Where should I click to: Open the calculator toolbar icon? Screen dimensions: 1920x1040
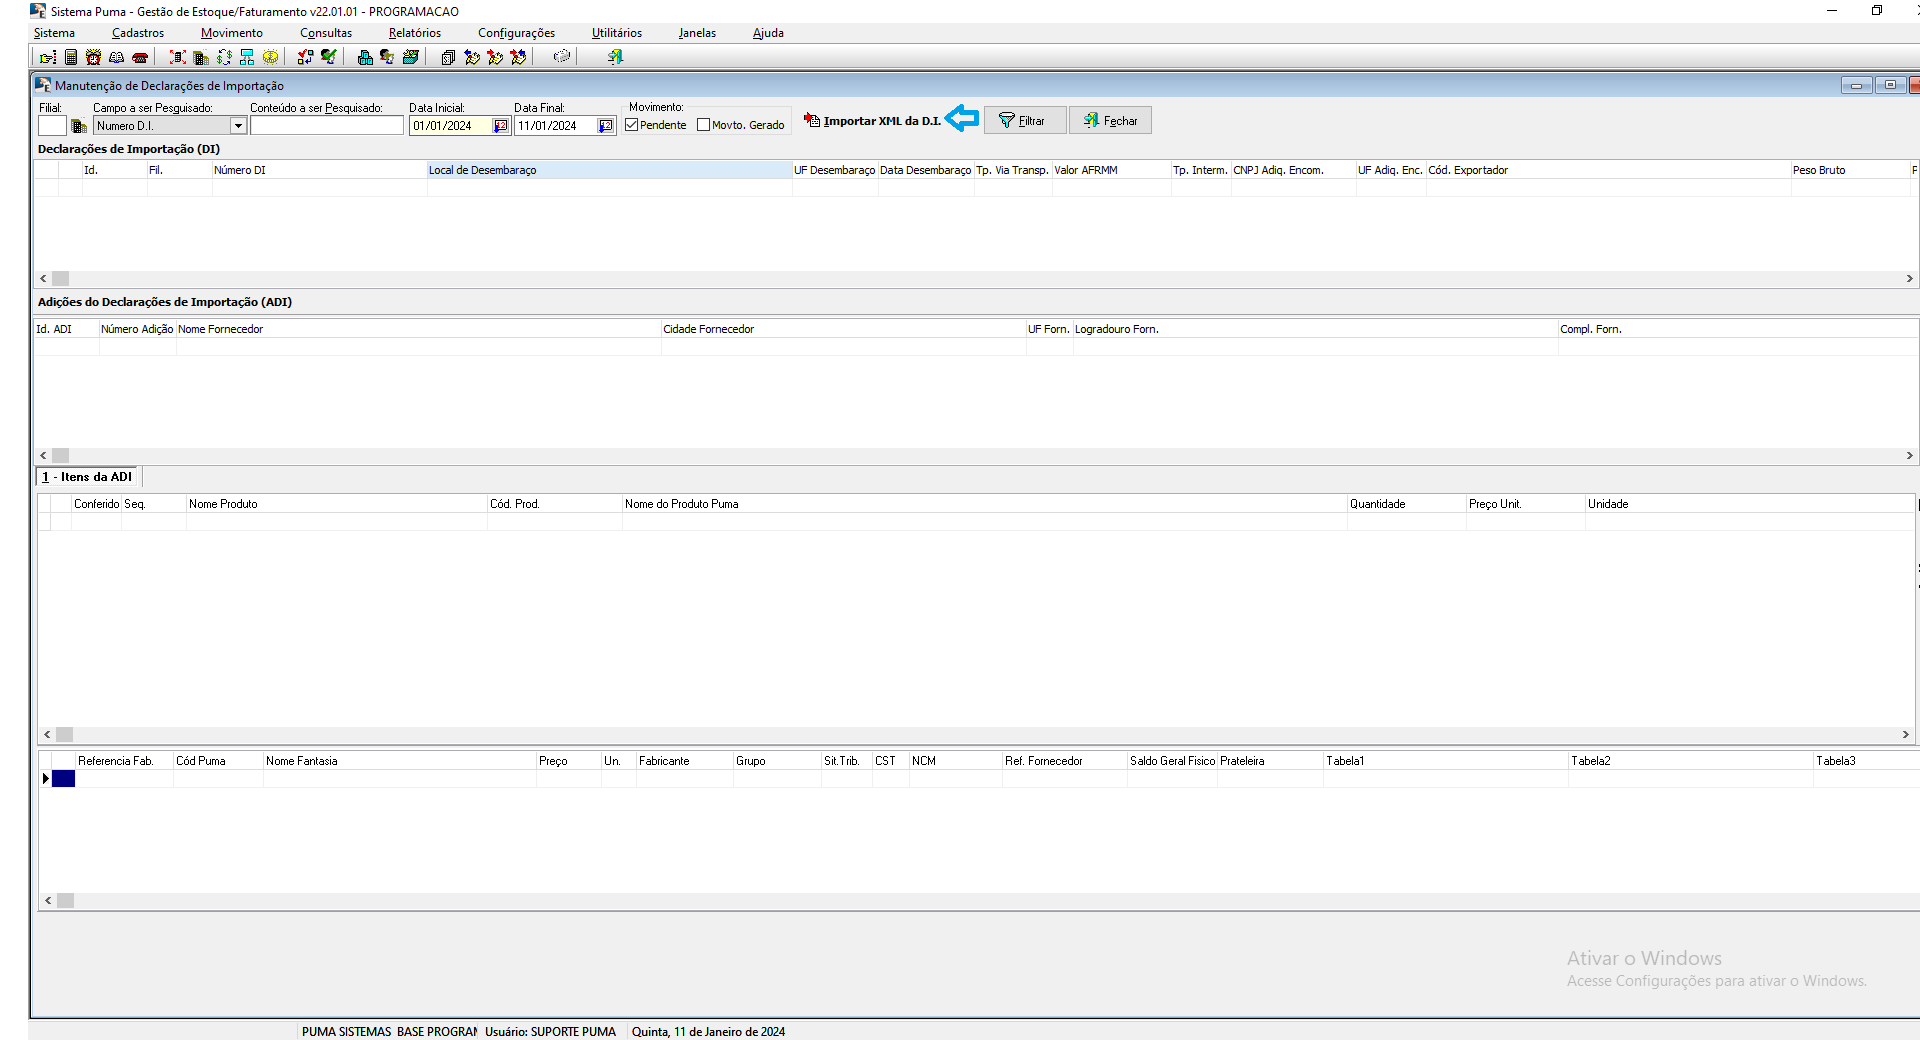71,57
